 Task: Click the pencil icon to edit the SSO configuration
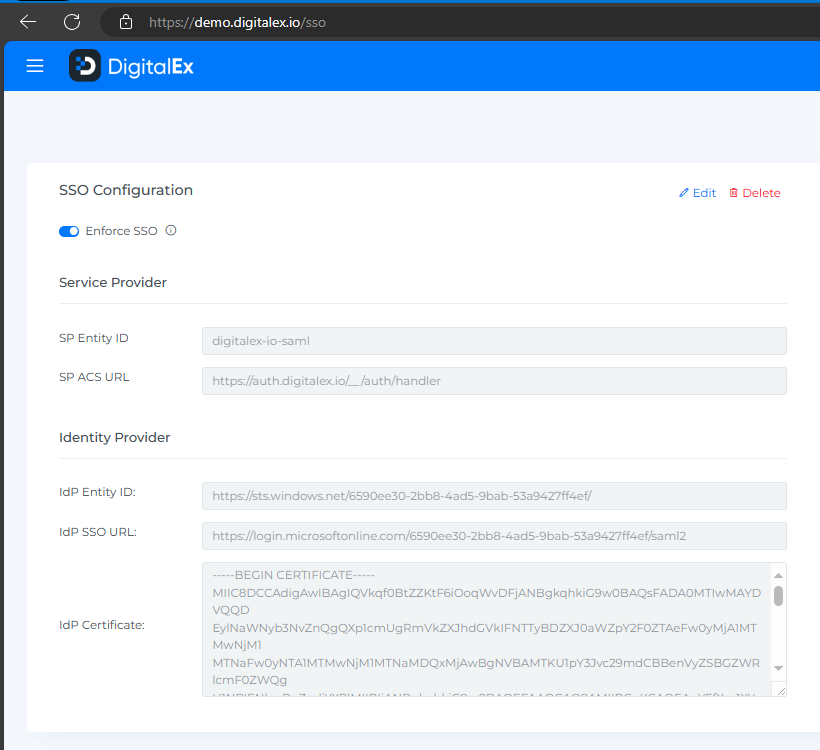pos(684,193)
